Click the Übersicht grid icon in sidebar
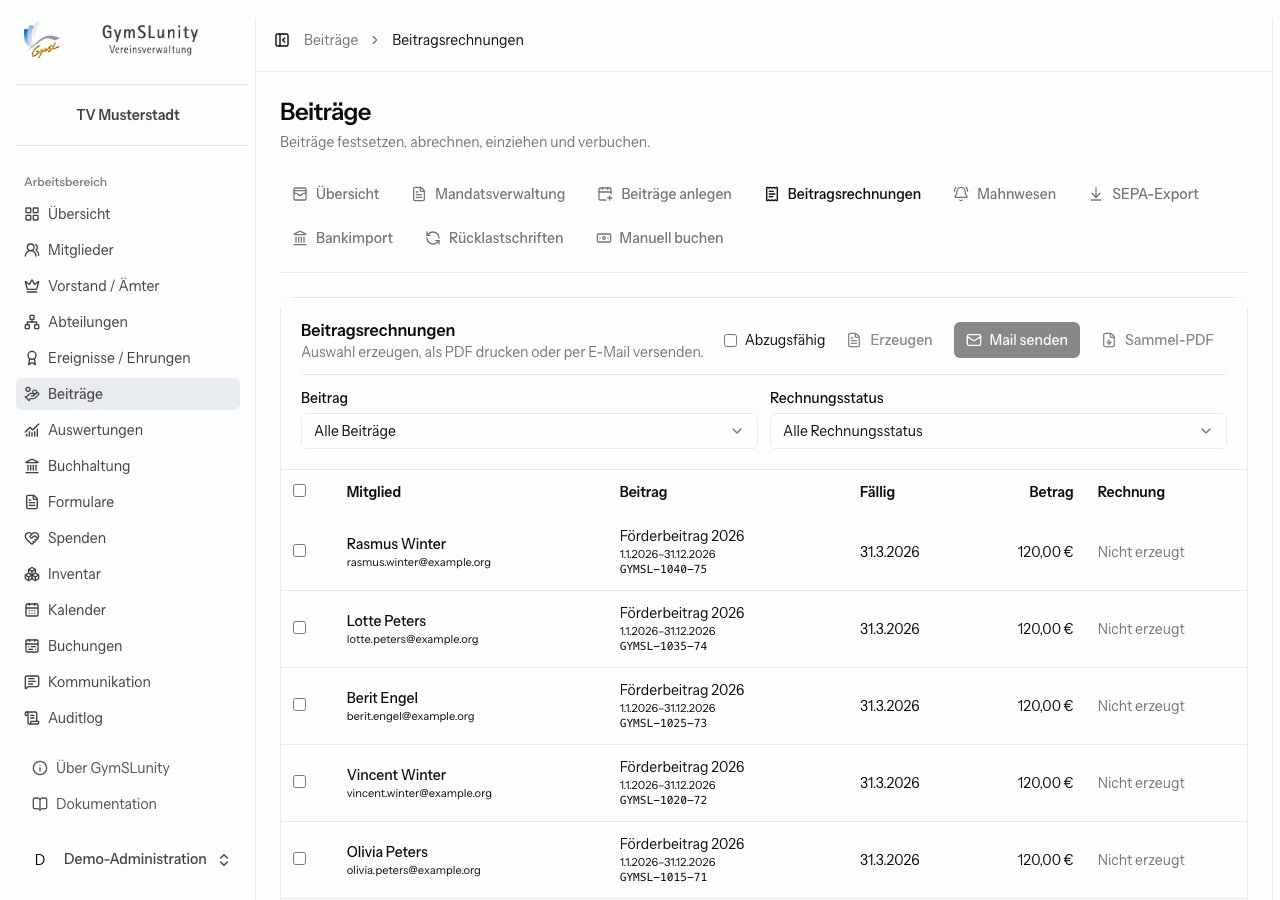 pos(32,214)
